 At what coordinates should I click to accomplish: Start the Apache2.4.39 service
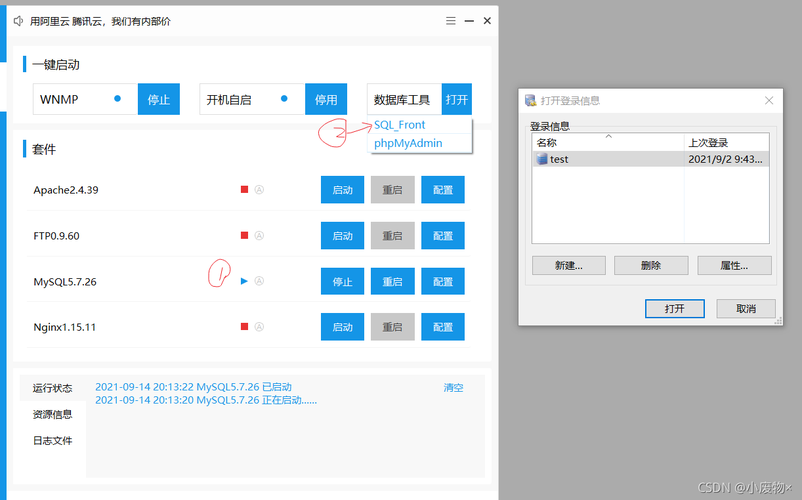point(342,190)
